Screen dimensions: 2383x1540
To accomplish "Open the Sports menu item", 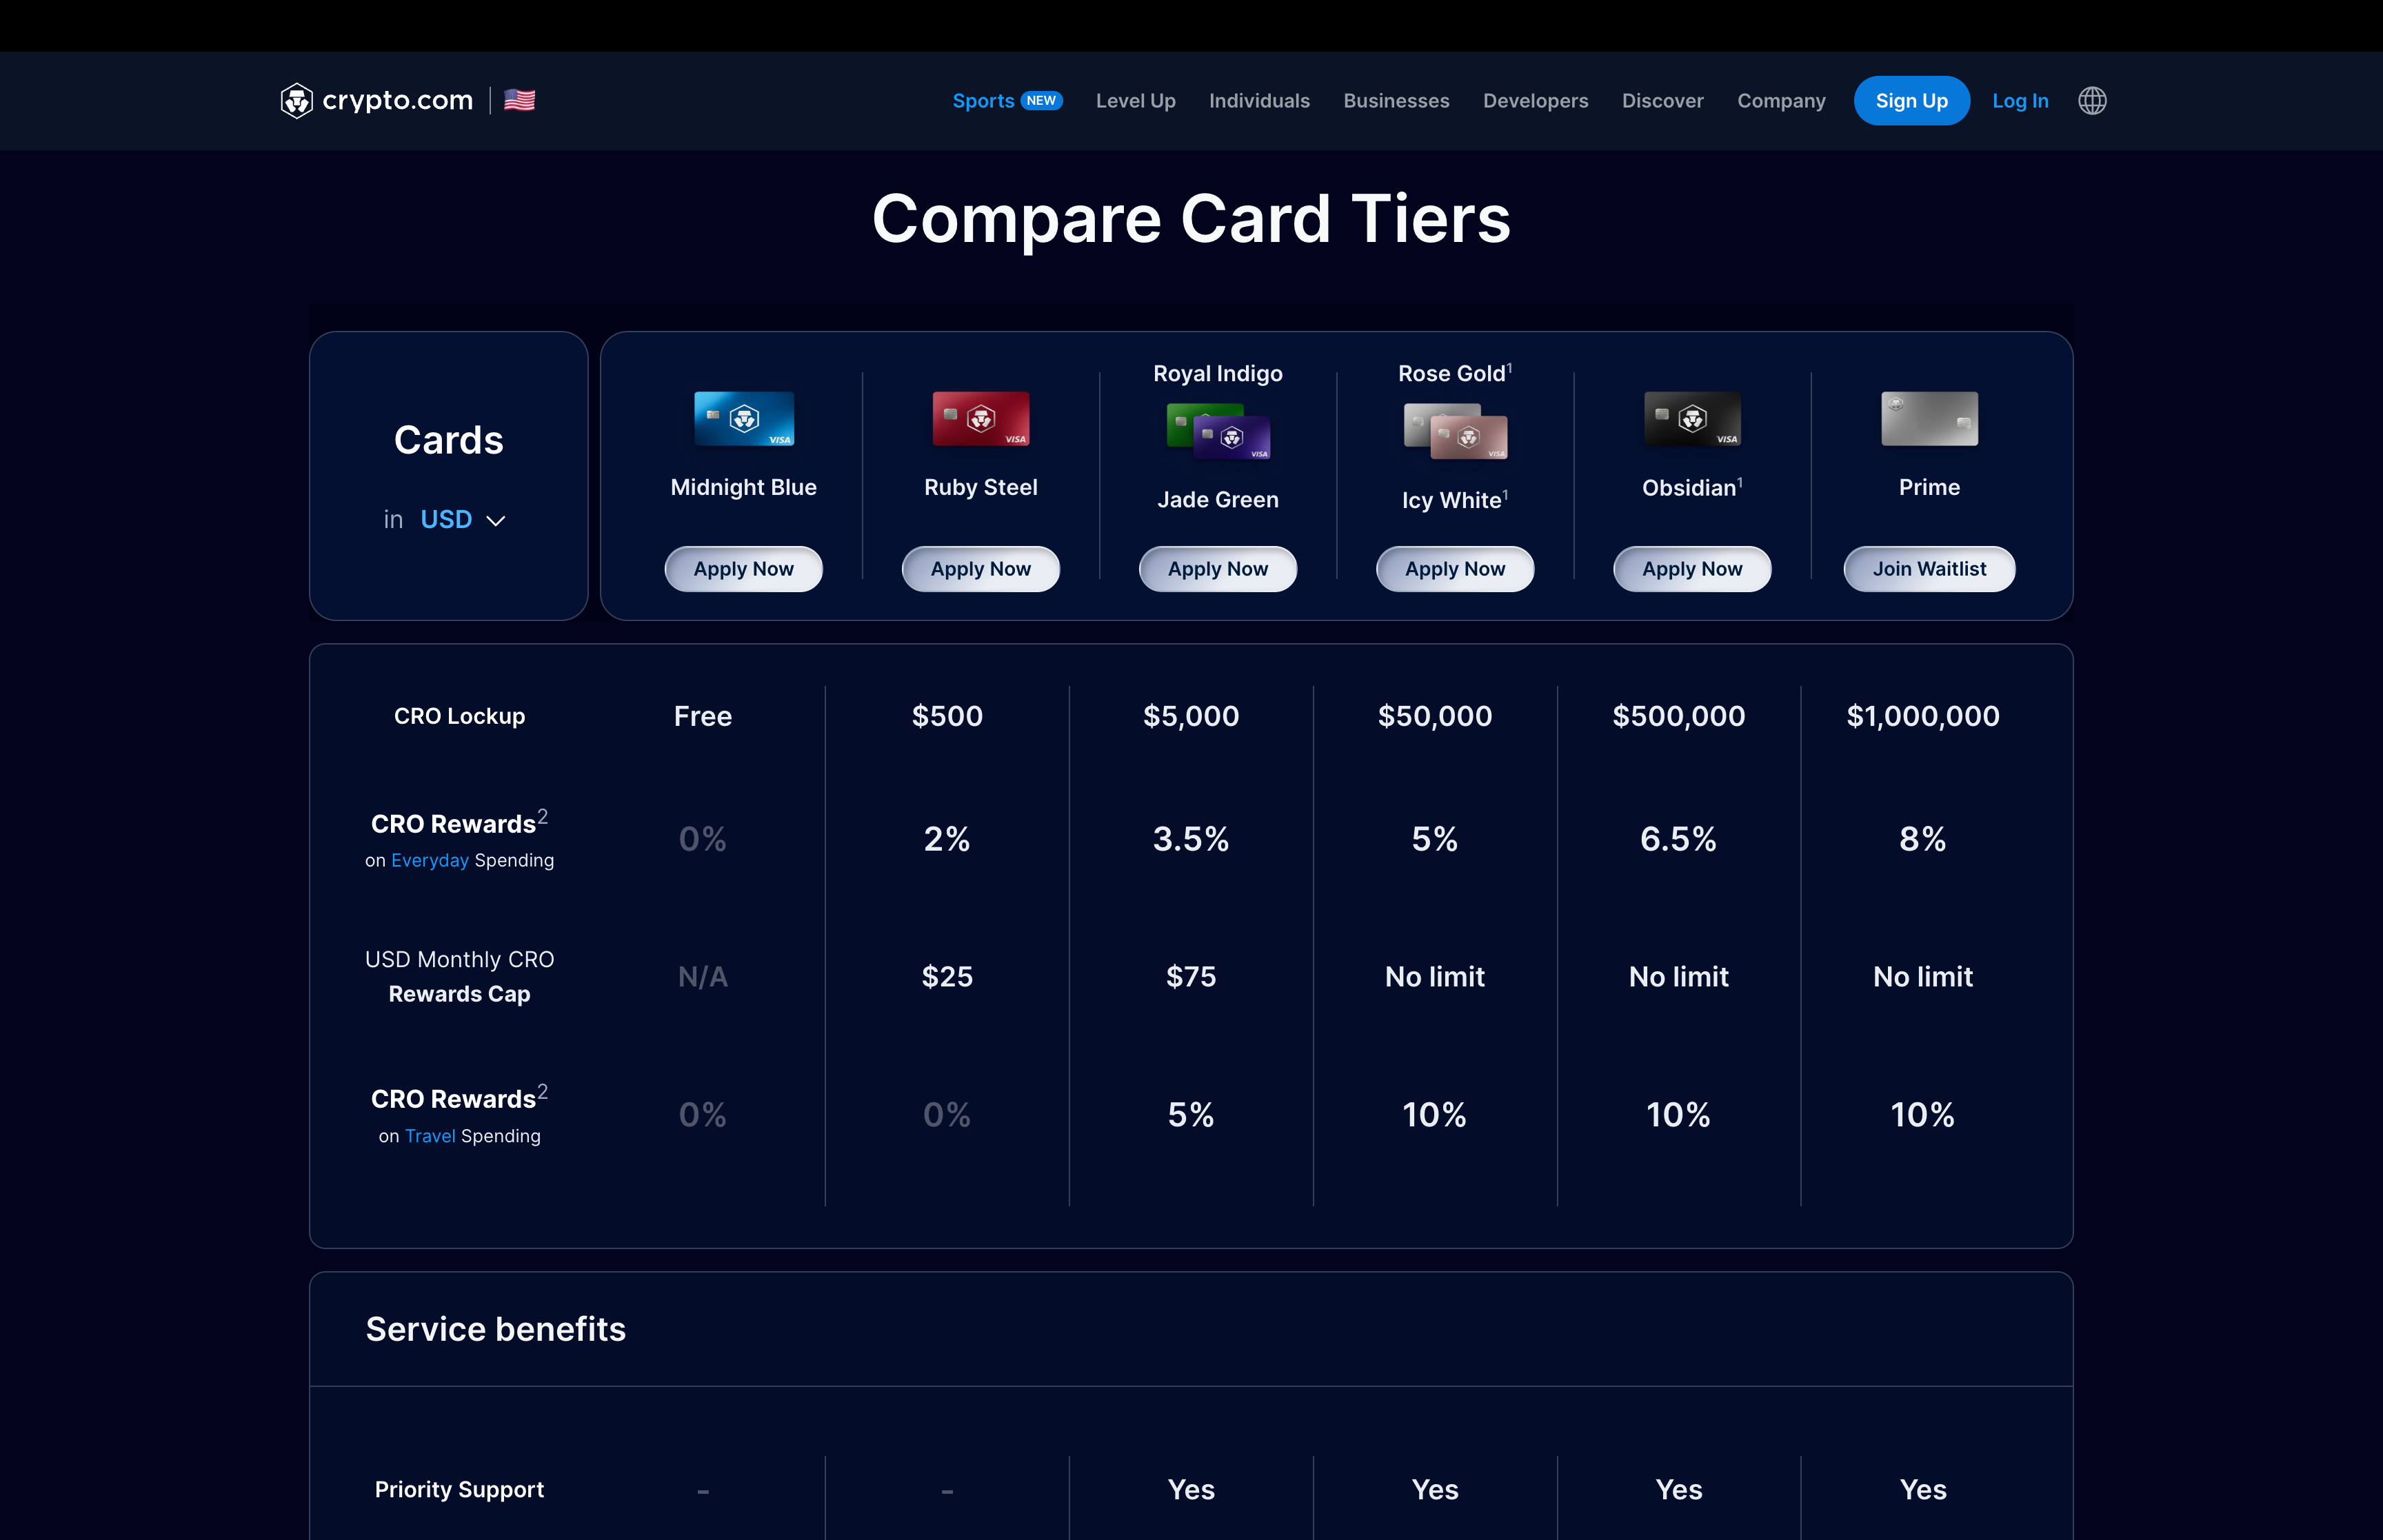I will click(983, 101).
